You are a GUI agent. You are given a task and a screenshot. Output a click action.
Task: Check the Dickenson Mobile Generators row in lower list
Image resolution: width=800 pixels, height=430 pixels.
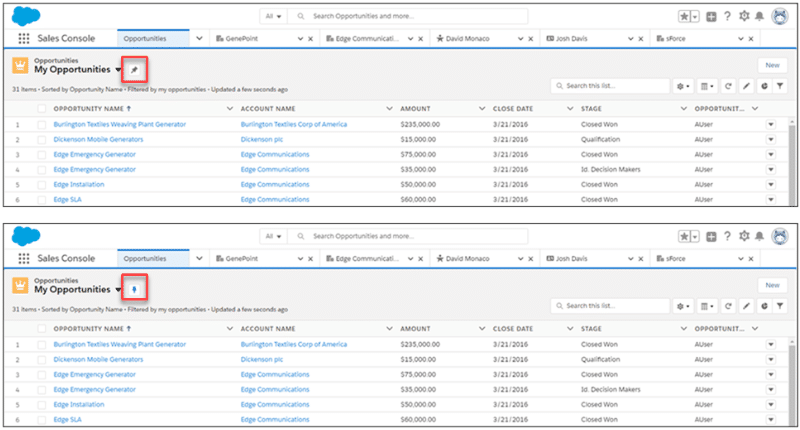(x=42, y=359)
